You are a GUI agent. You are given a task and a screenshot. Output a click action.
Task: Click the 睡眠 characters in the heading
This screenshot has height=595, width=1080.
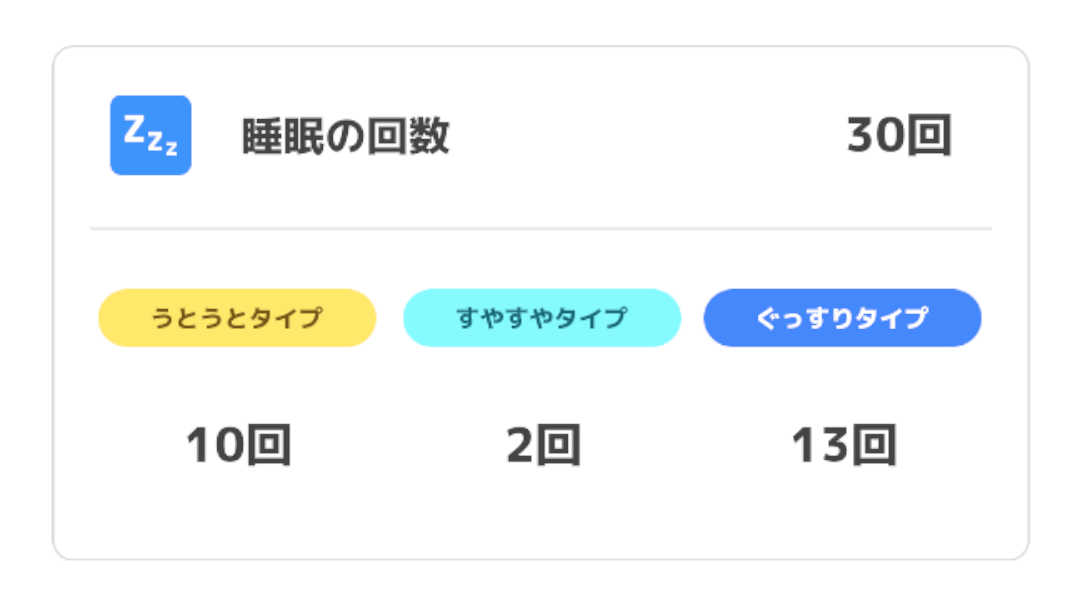283,136
